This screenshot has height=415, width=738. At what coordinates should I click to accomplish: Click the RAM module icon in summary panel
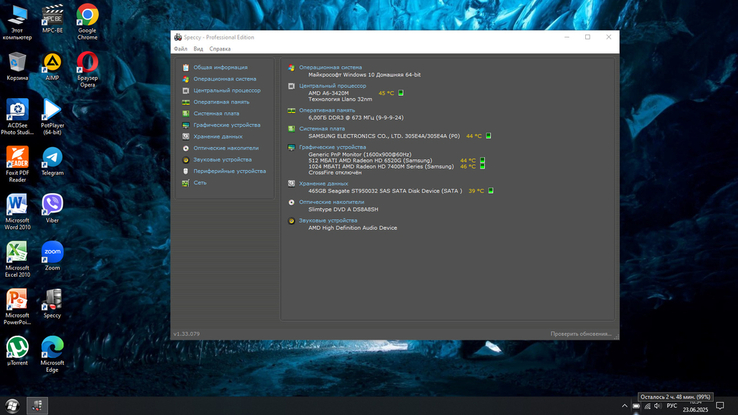(291, 111)
